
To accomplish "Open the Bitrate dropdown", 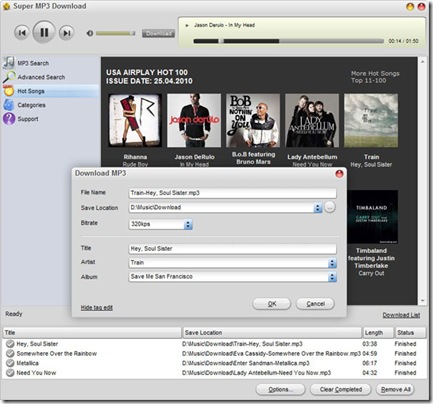I will (188, 224).
